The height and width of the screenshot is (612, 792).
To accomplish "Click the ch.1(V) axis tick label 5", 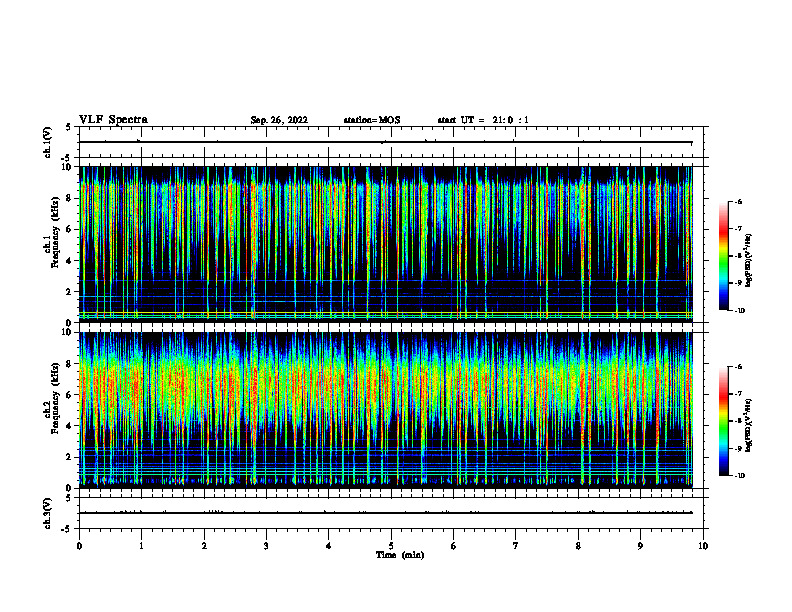I will (x=69, y=127).
